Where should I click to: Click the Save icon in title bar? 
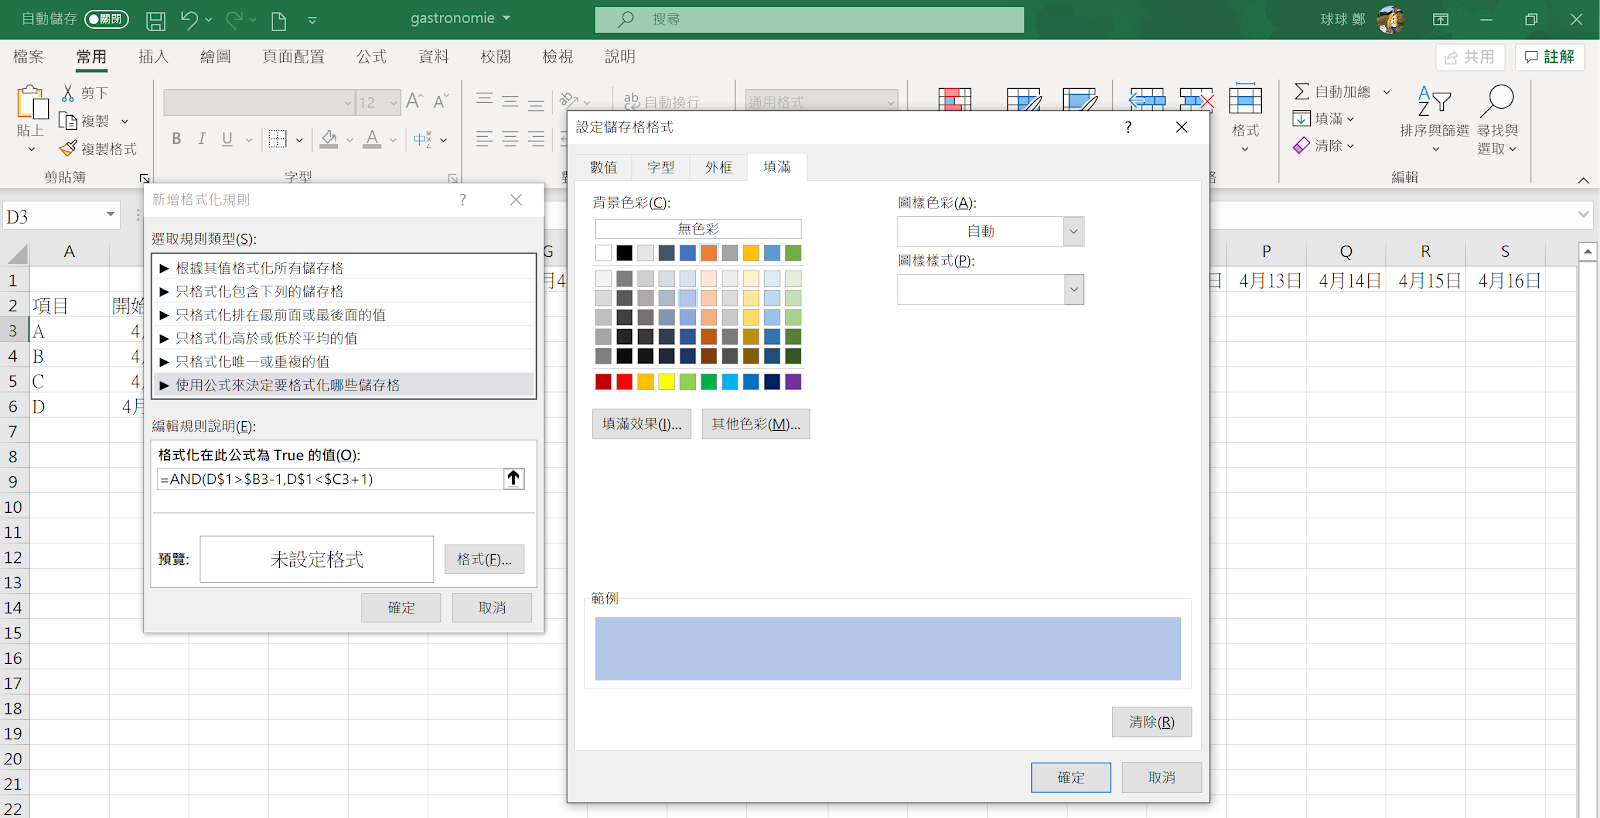pyautogui.click(x=155, y=20)
